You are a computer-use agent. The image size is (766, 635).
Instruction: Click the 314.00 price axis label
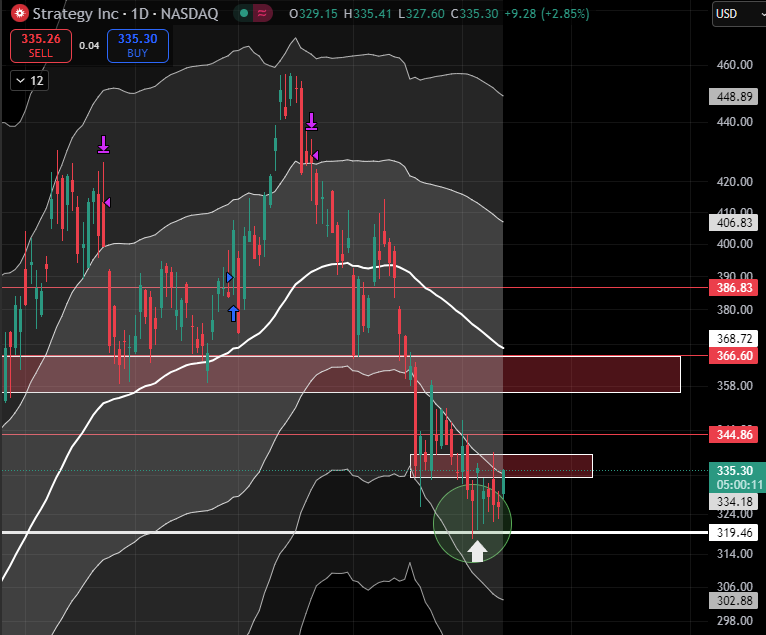pyautogui.click(x=734, y=553)
